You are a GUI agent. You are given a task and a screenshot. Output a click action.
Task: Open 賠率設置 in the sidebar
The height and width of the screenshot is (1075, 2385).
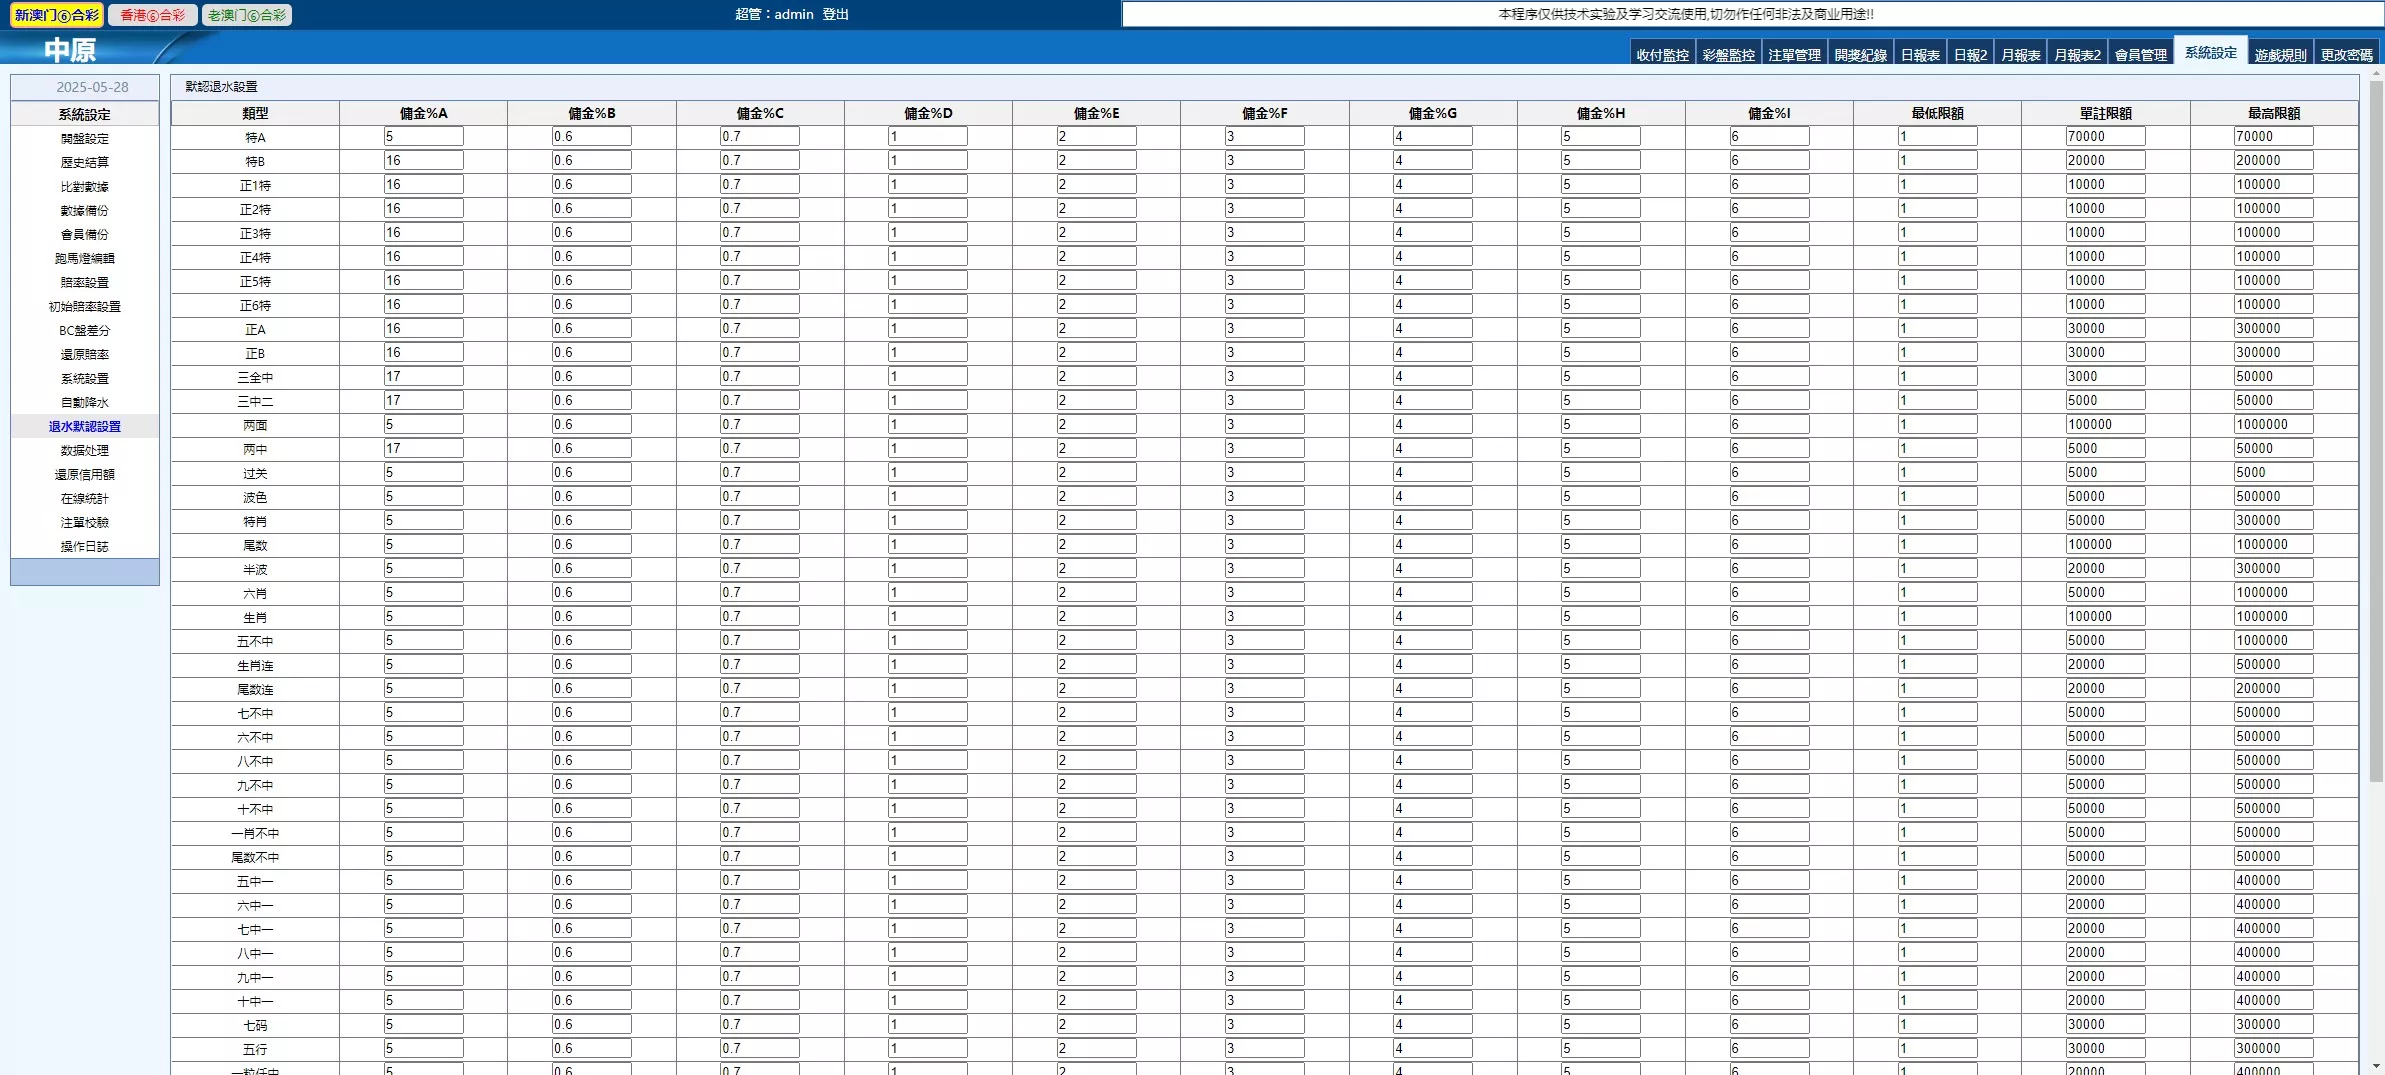pyautogui.click(x=85, y=283)
